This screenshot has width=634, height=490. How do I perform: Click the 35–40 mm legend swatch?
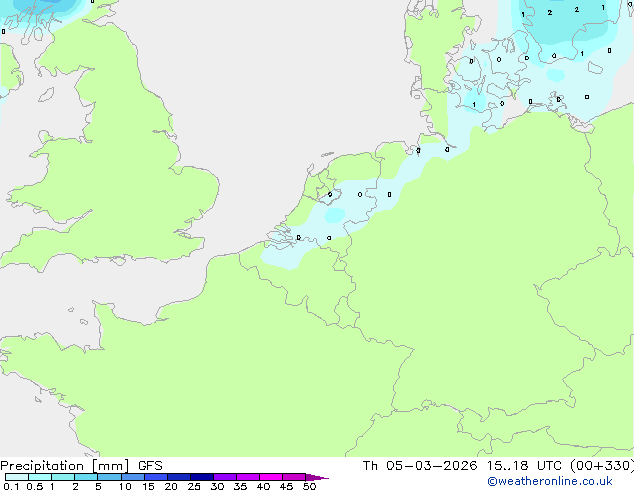pos(248,477)
